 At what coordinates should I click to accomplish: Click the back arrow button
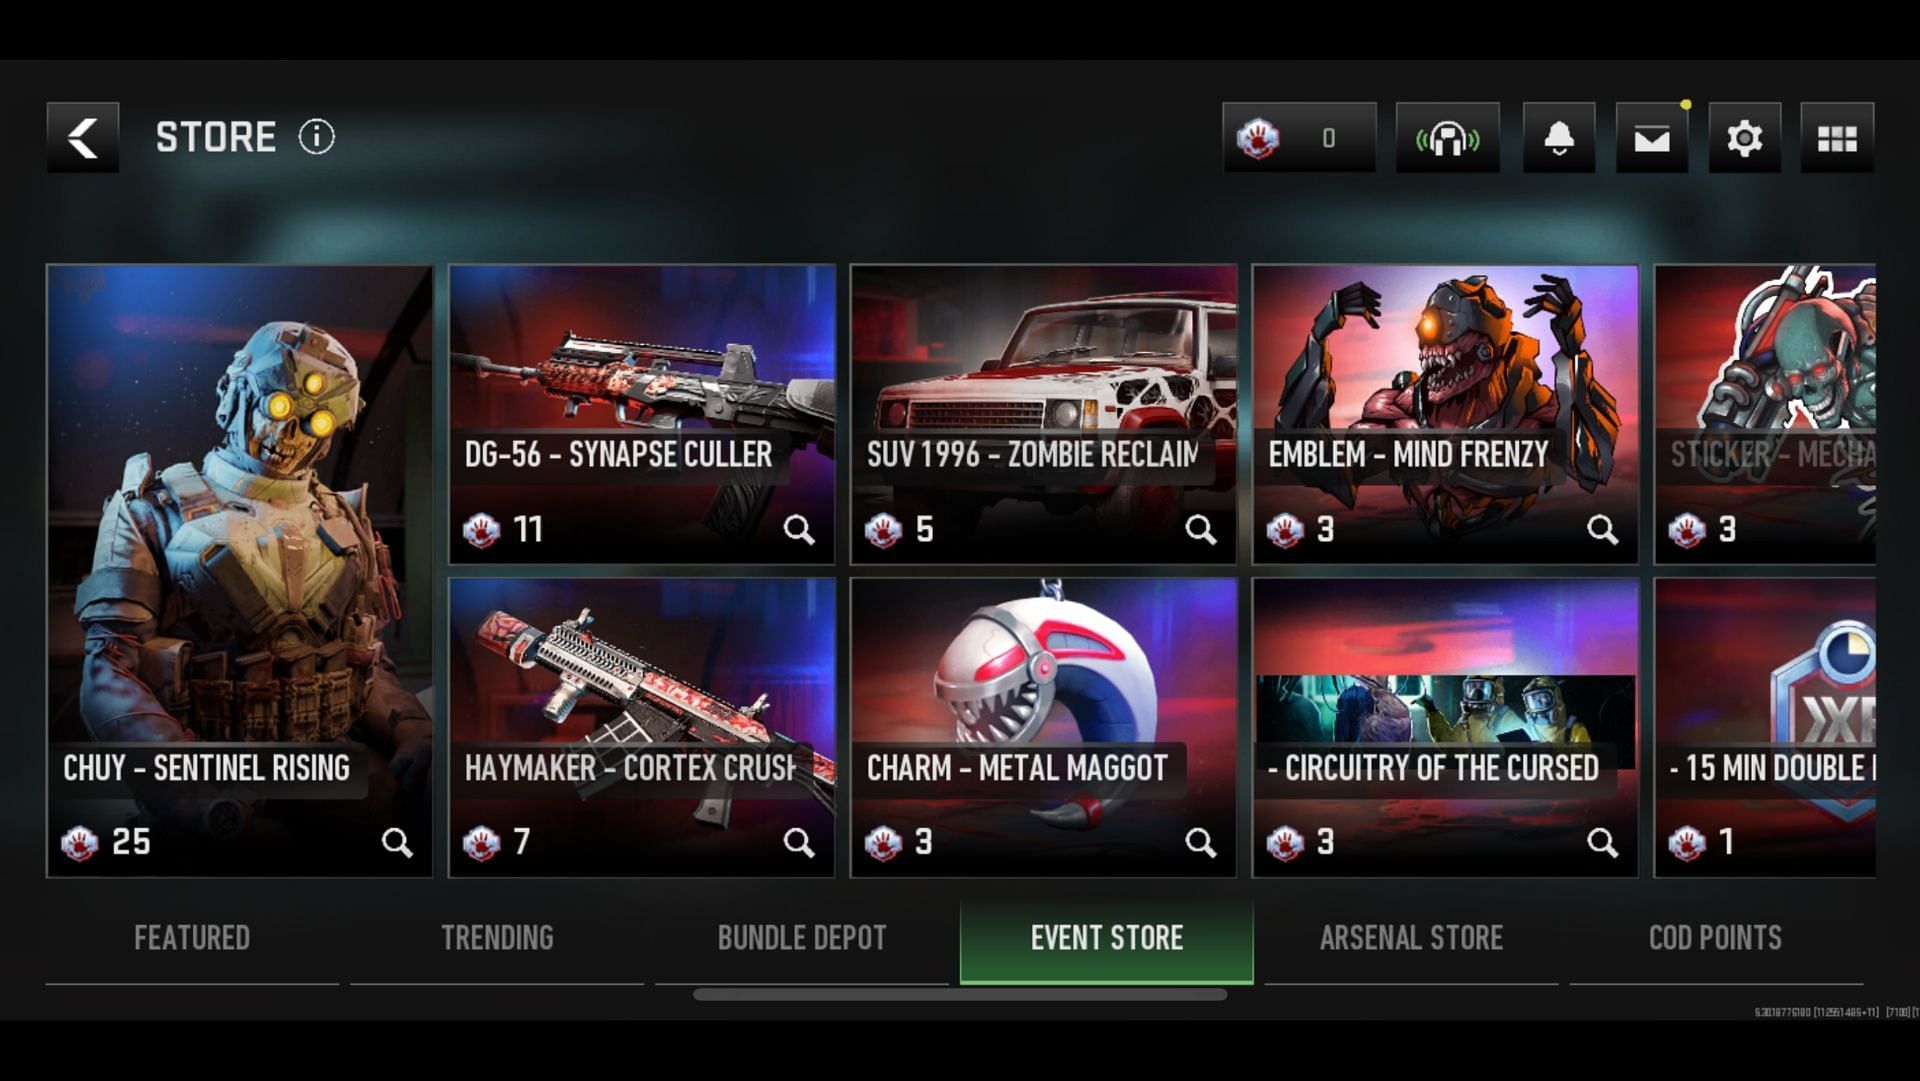click(x=80, y=137)
